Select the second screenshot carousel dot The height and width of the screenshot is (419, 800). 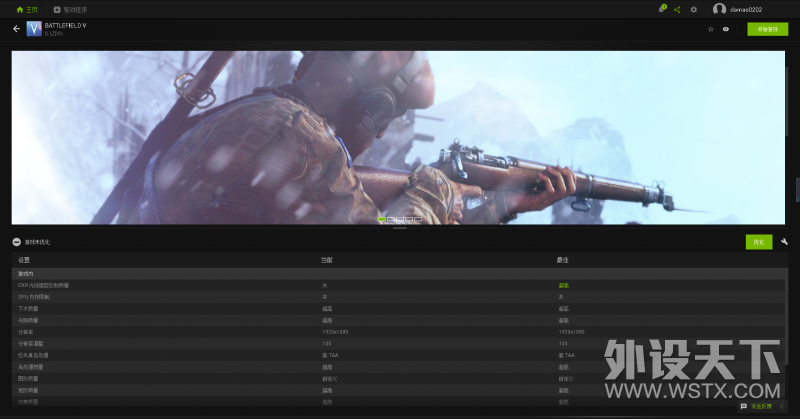(391, 219)
